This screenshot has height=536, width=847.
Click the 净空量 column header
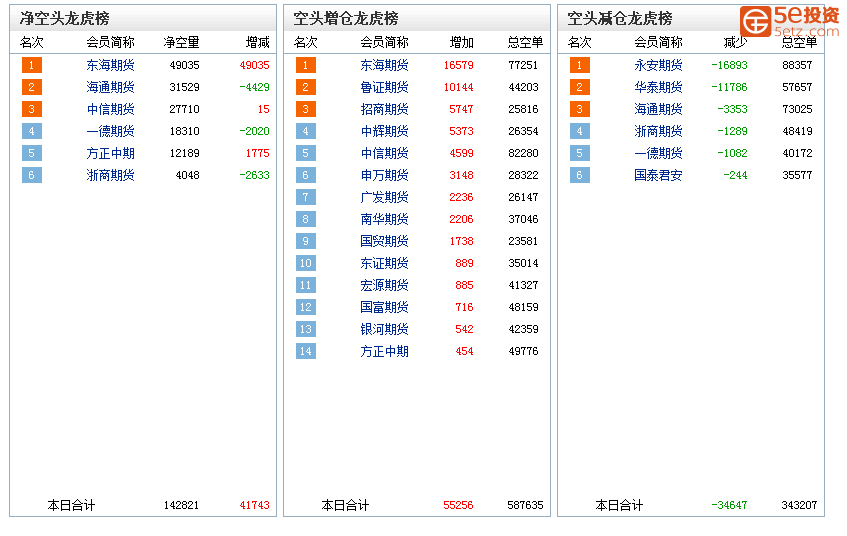click(x=182, y=42)
